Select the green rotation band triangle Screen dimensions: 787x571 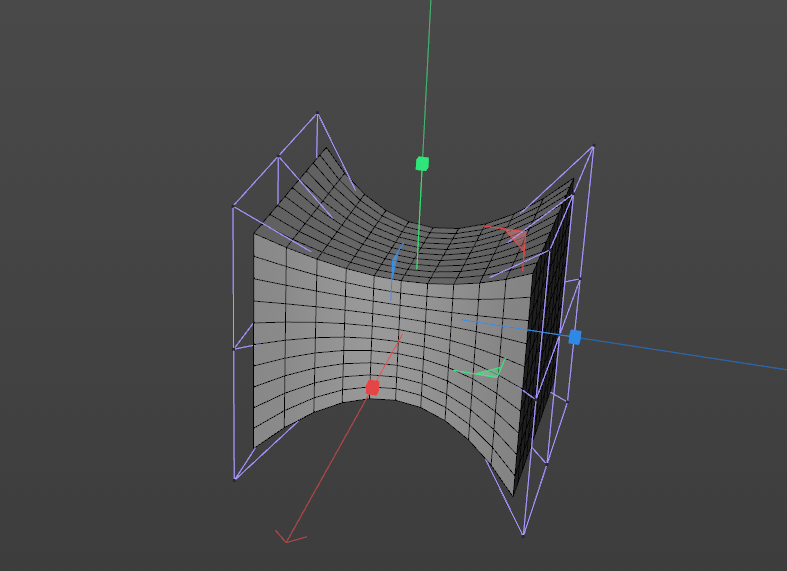pos(488,371)
